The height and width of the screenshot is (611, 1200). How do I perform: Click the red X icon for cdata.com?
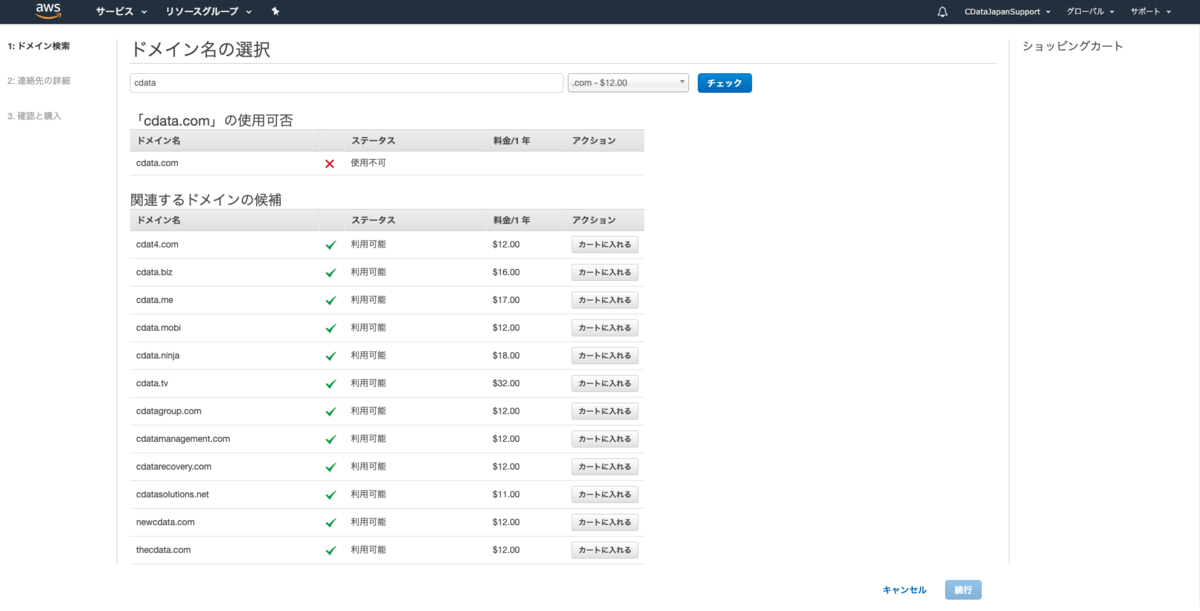click(330, 163)
